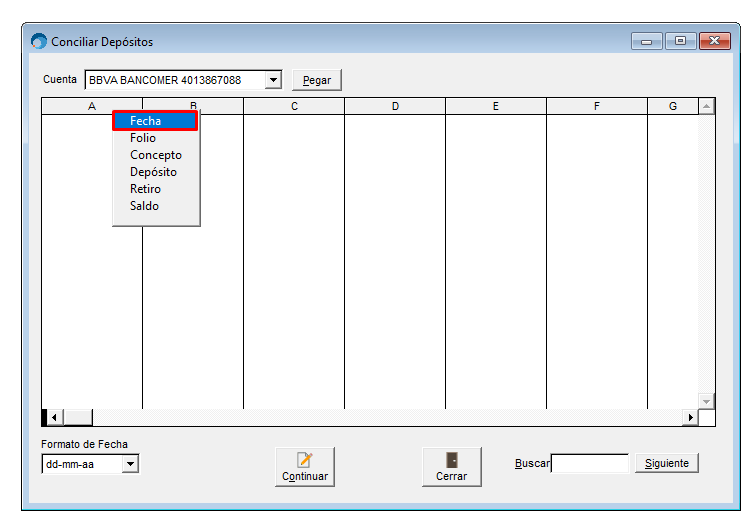Click the Siguiente search button
This screenshot has width=755, height=520.
click(x=666, y=463)
